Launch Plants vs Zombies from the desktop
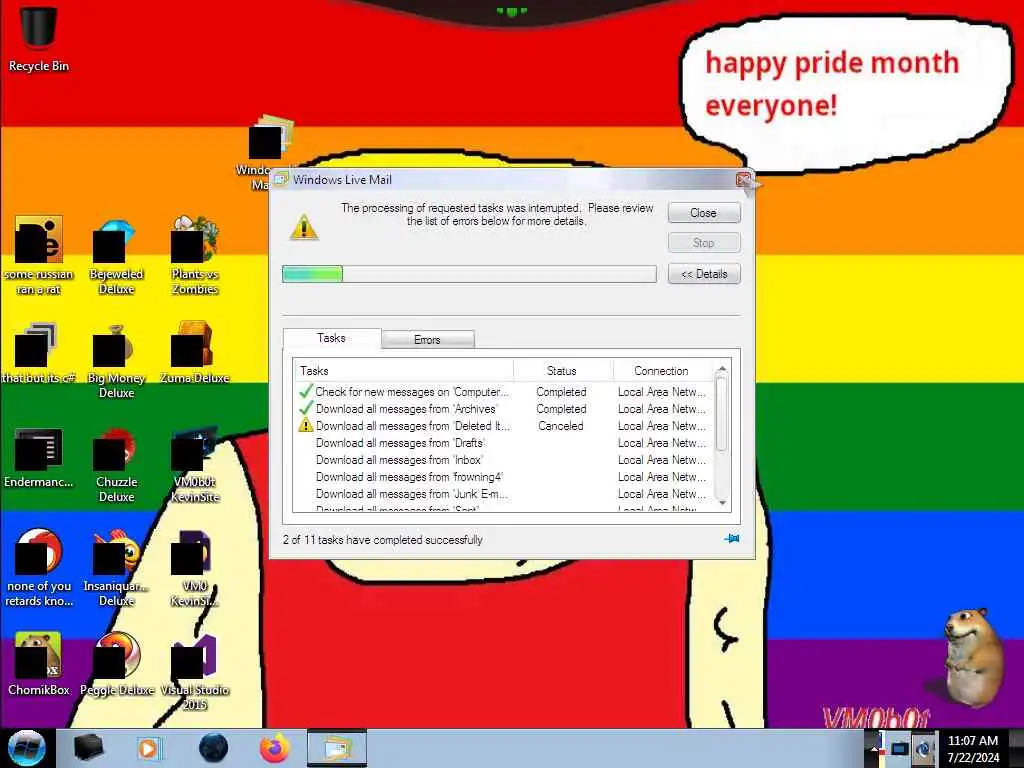The width and height of the screenshot is (1024, 768). [x=195, y=257]
